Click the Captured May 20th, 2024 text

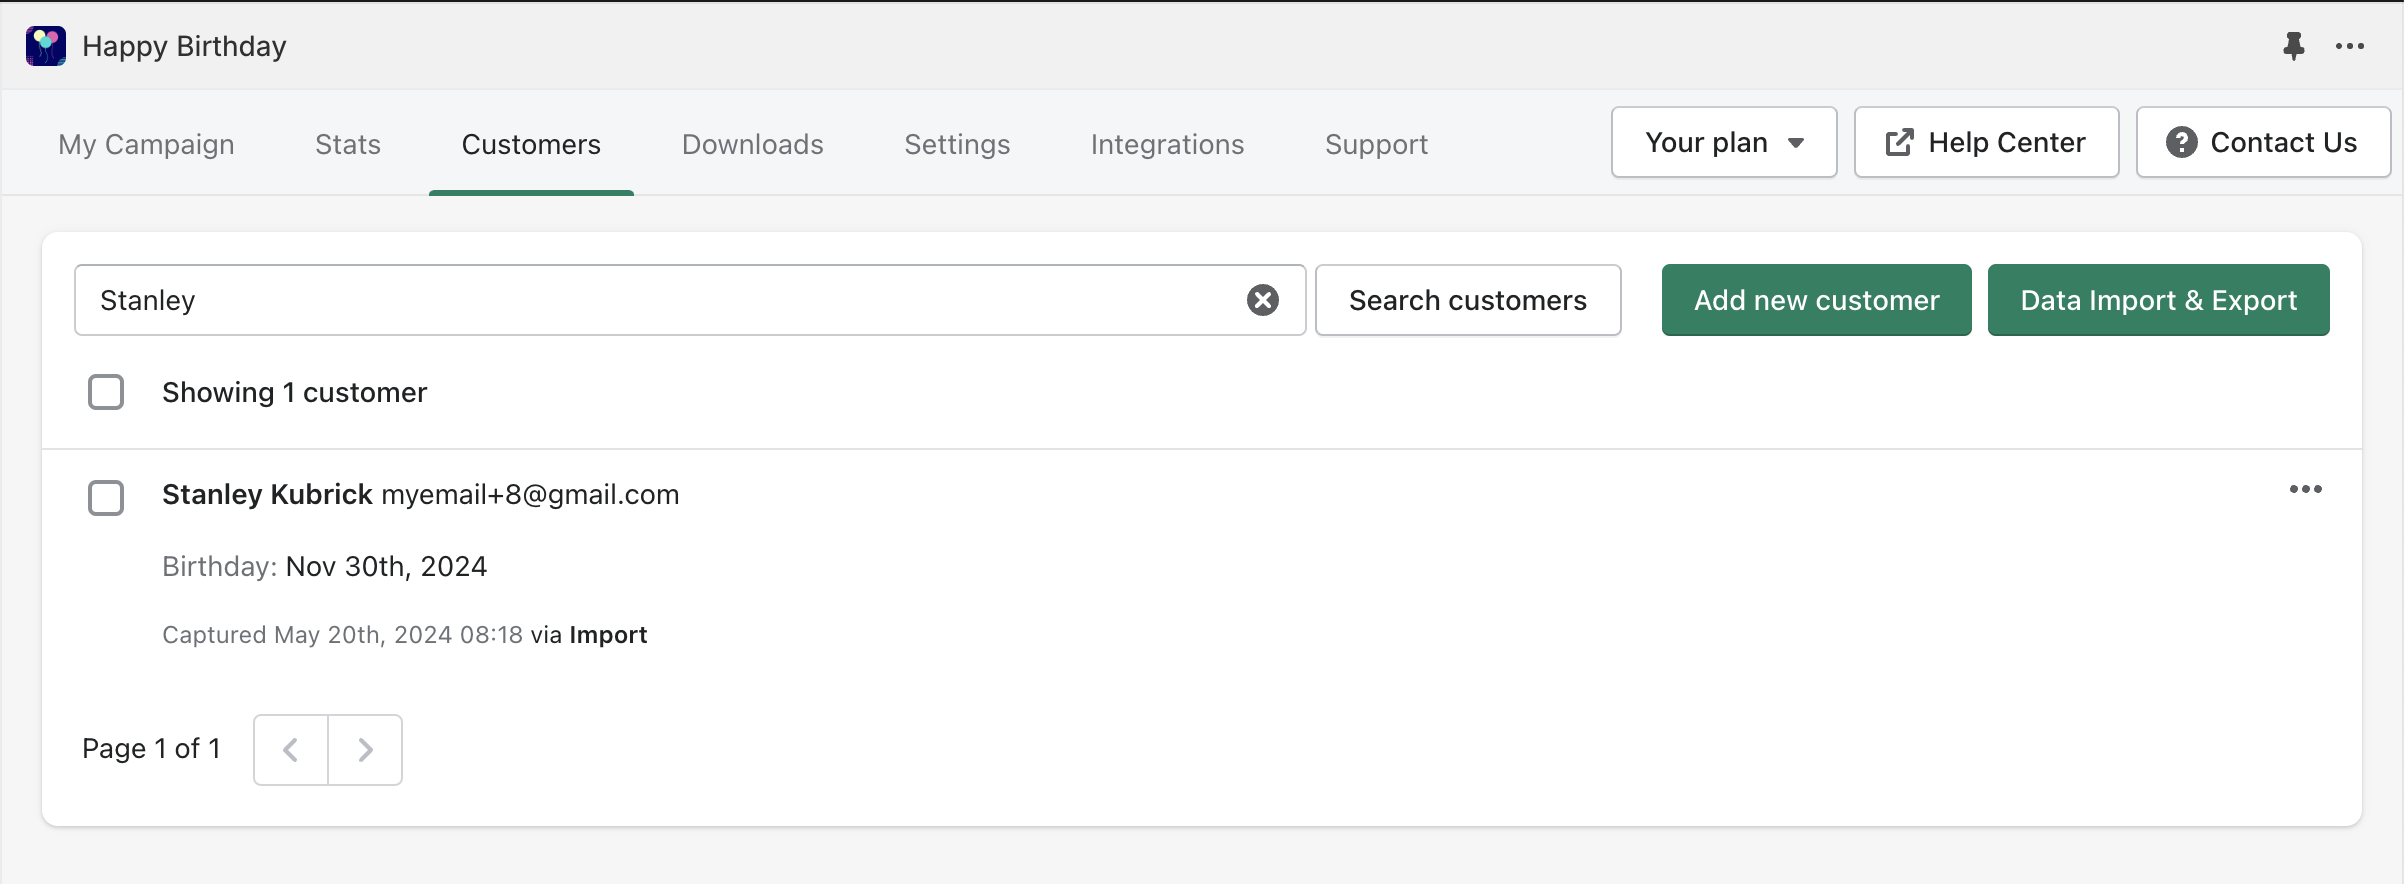(342, 635)
